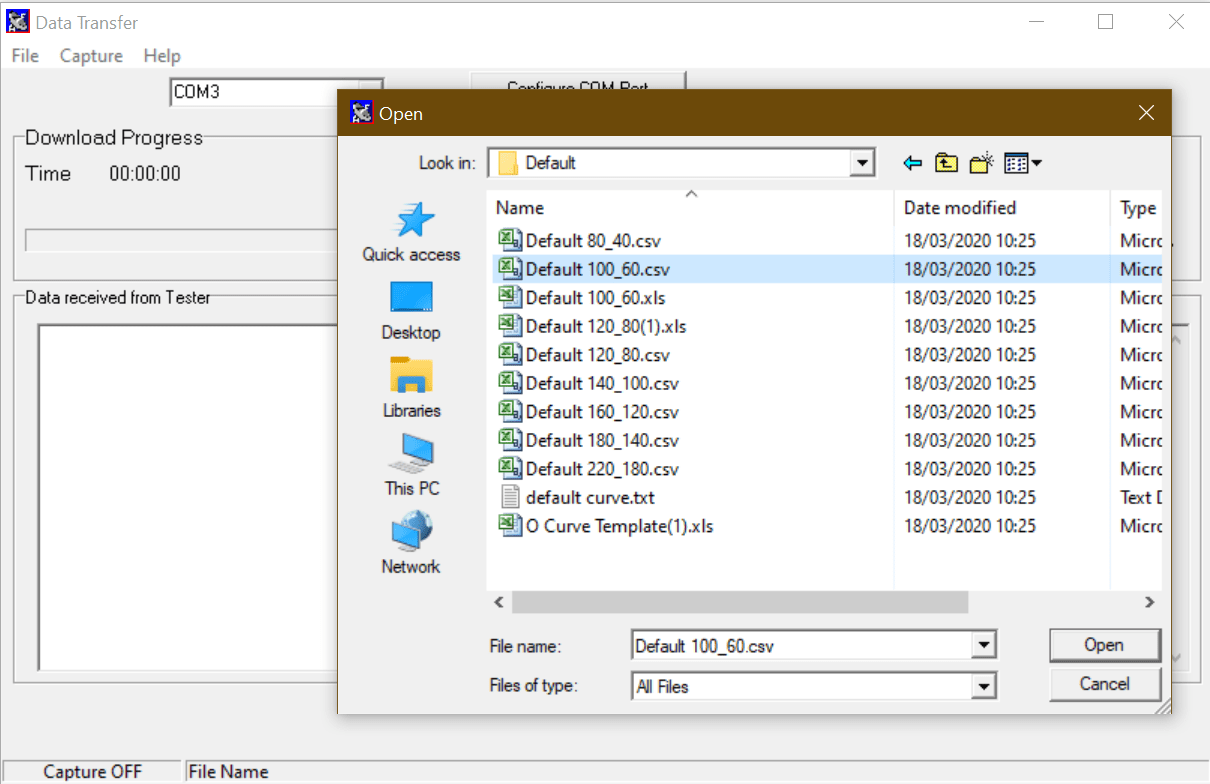Click the Up One Level folder icon
The width and height of the screenshot is (1210, 784).
pos(946,163)
